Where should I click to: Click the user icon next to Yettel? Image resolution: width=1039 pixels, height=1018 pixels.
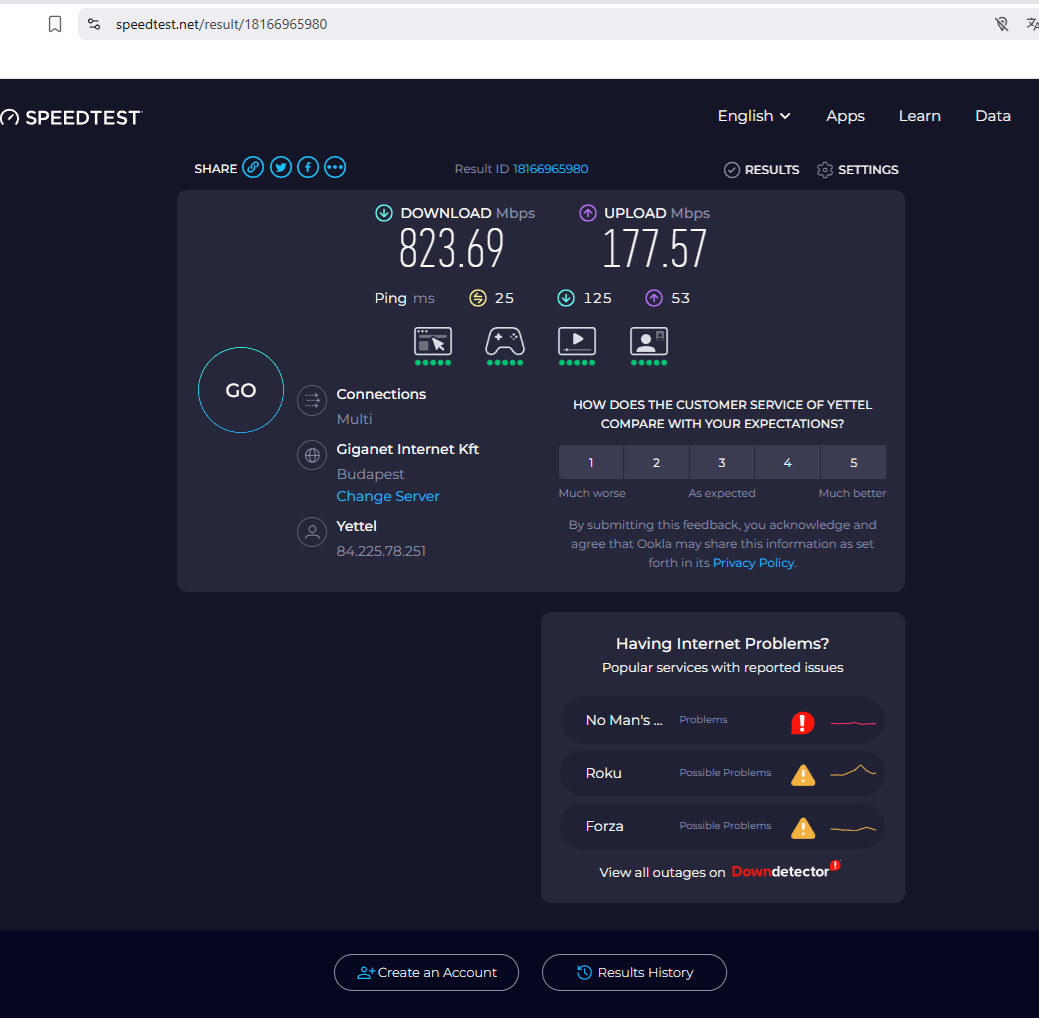click(x=312, y=532)
